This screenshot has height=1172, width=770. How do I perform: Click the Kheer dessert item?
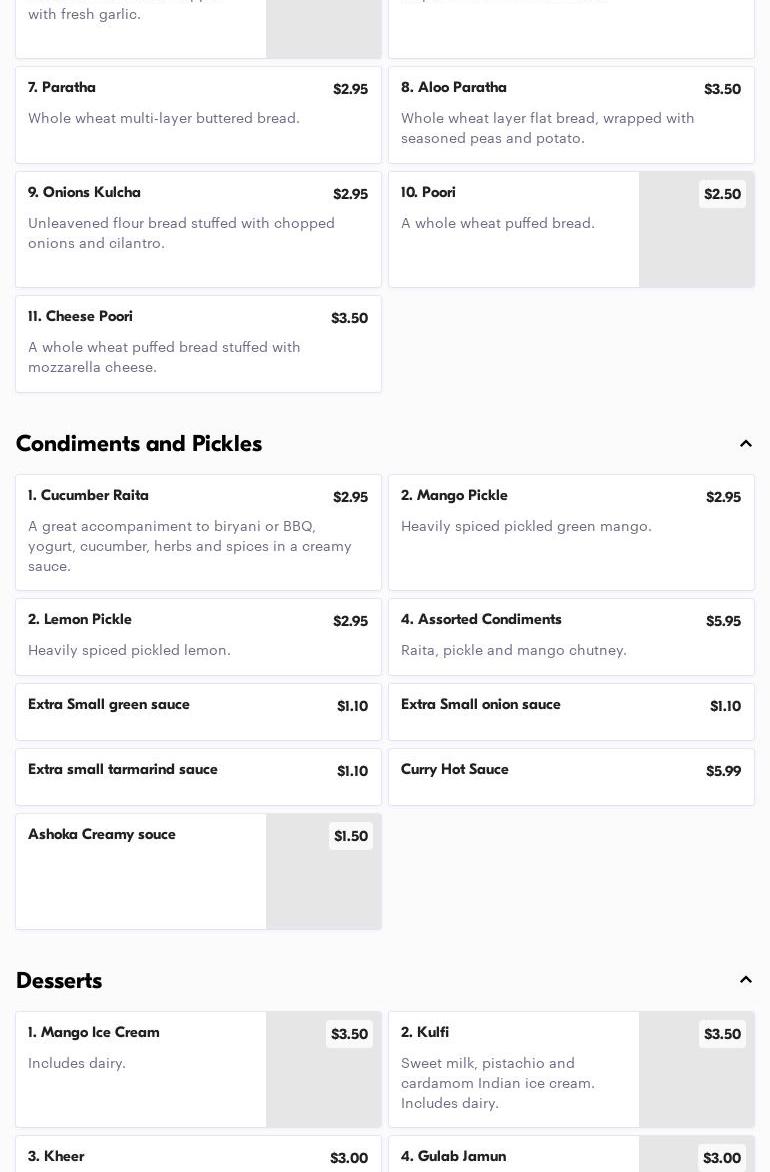[x=198, y=1155]
